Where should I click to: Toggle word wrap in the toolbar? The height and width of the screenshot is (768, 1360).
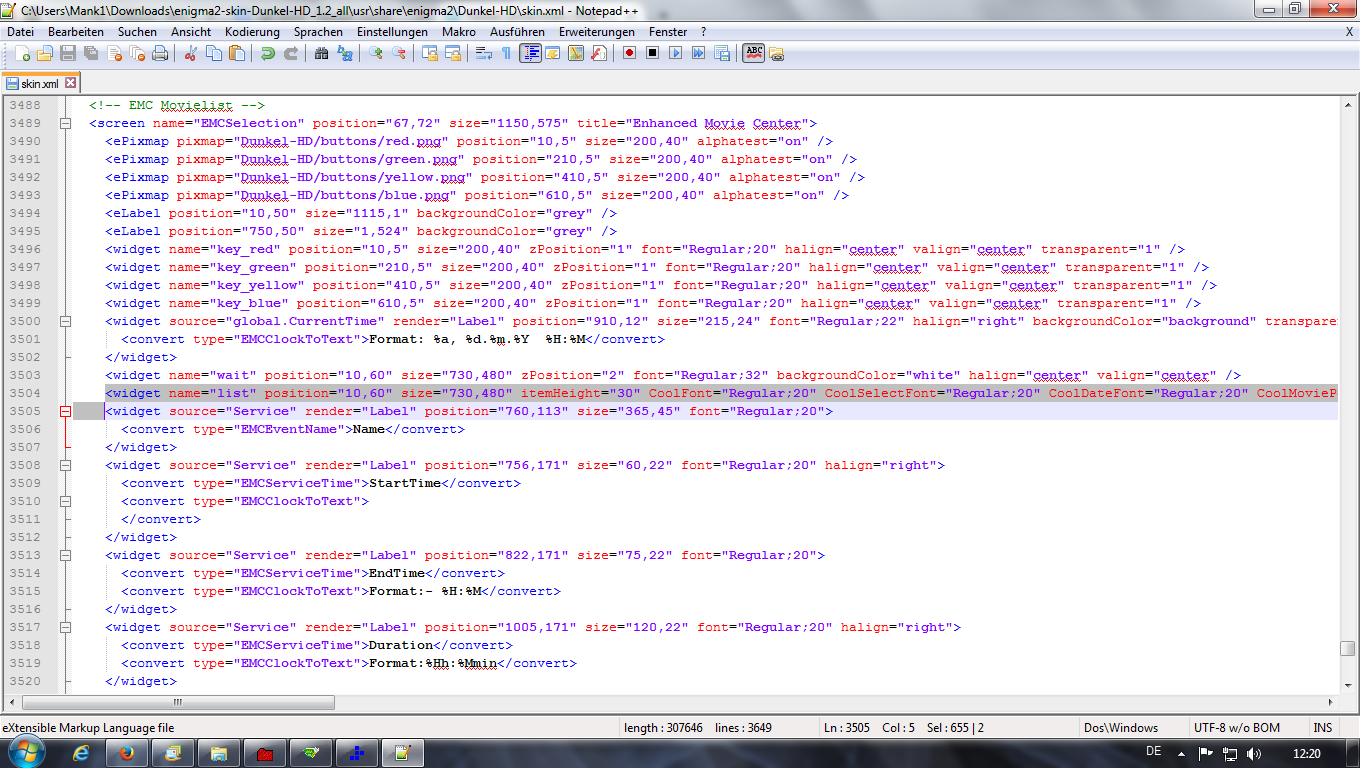coord(484,53)
